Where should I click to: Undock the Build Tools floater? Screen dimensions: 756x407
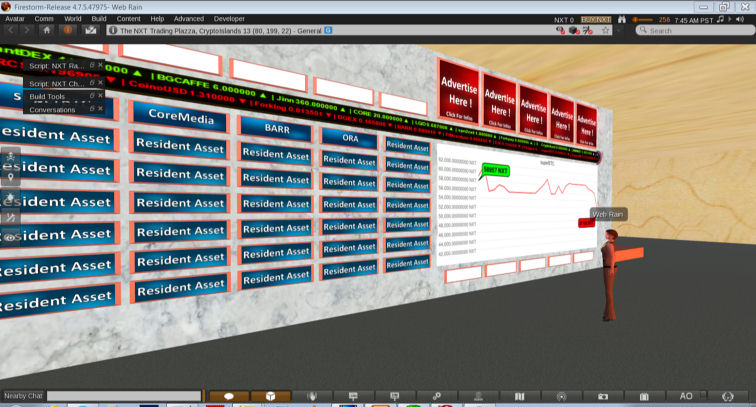click(x=92, y=95)
